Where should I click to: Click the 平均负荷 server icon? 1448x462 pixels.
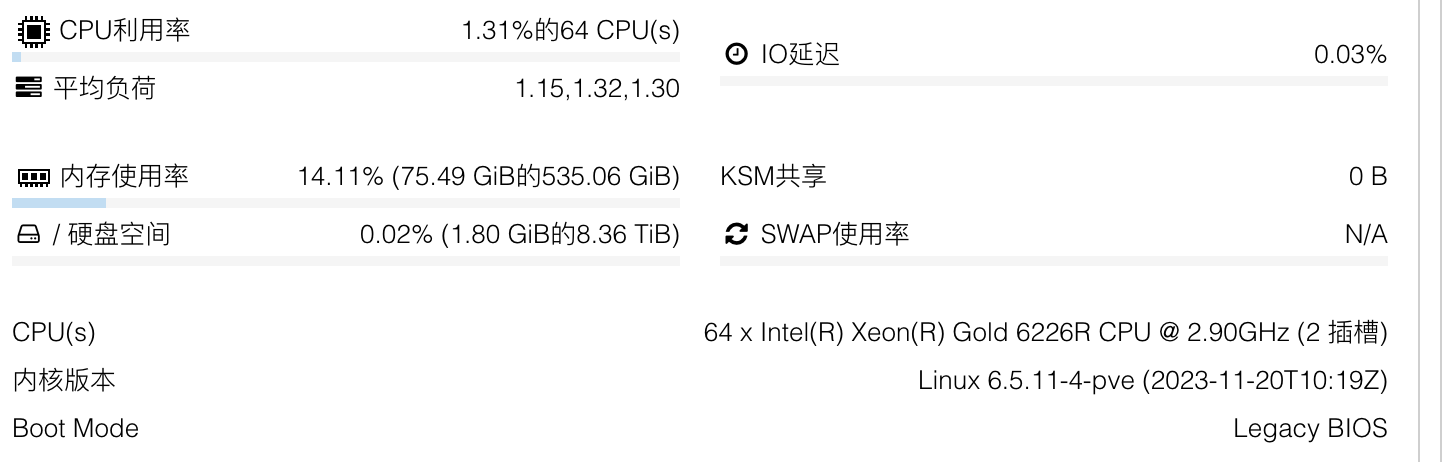point(28,89)
